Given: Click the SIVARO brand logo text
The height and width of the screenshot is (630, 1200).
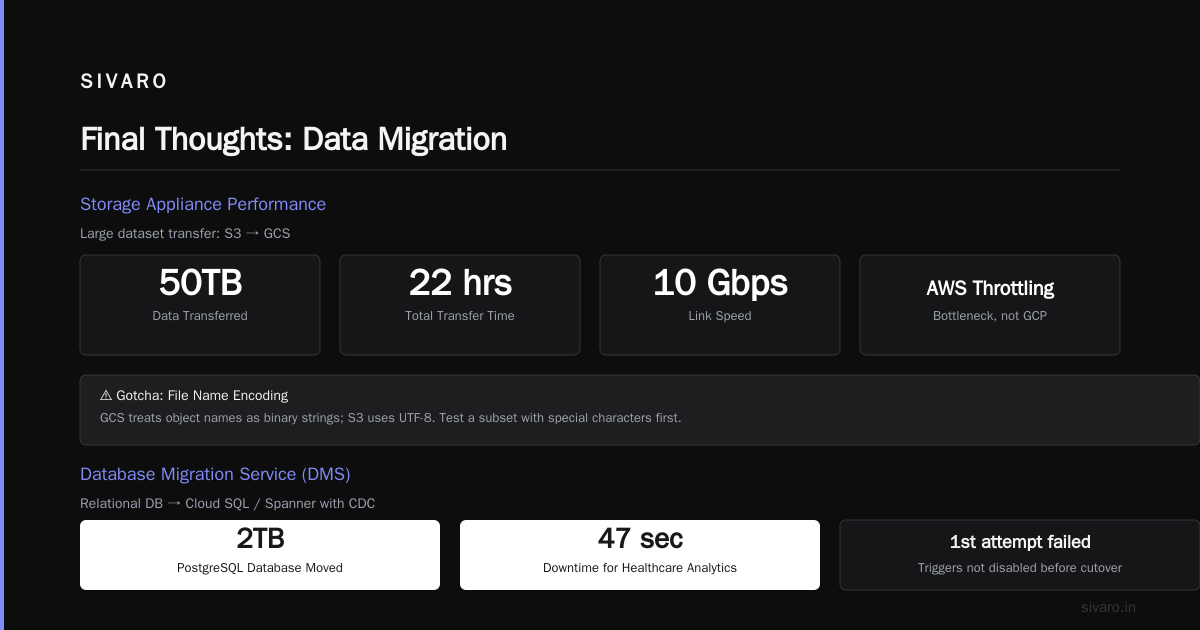Looking at the screenshot, I should [x=124, y=82].
